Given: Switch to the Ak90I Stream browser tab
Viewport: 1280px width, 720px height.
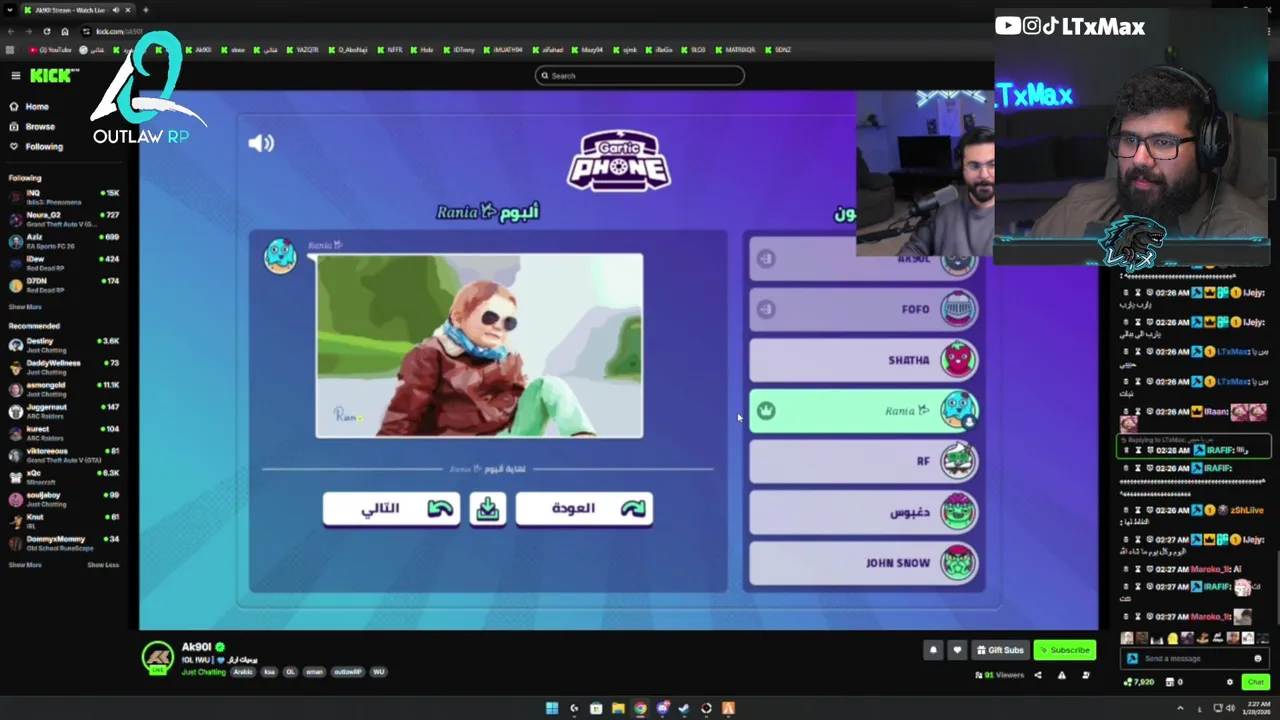Looking at the screenshot, I should (x=77, y=10).
